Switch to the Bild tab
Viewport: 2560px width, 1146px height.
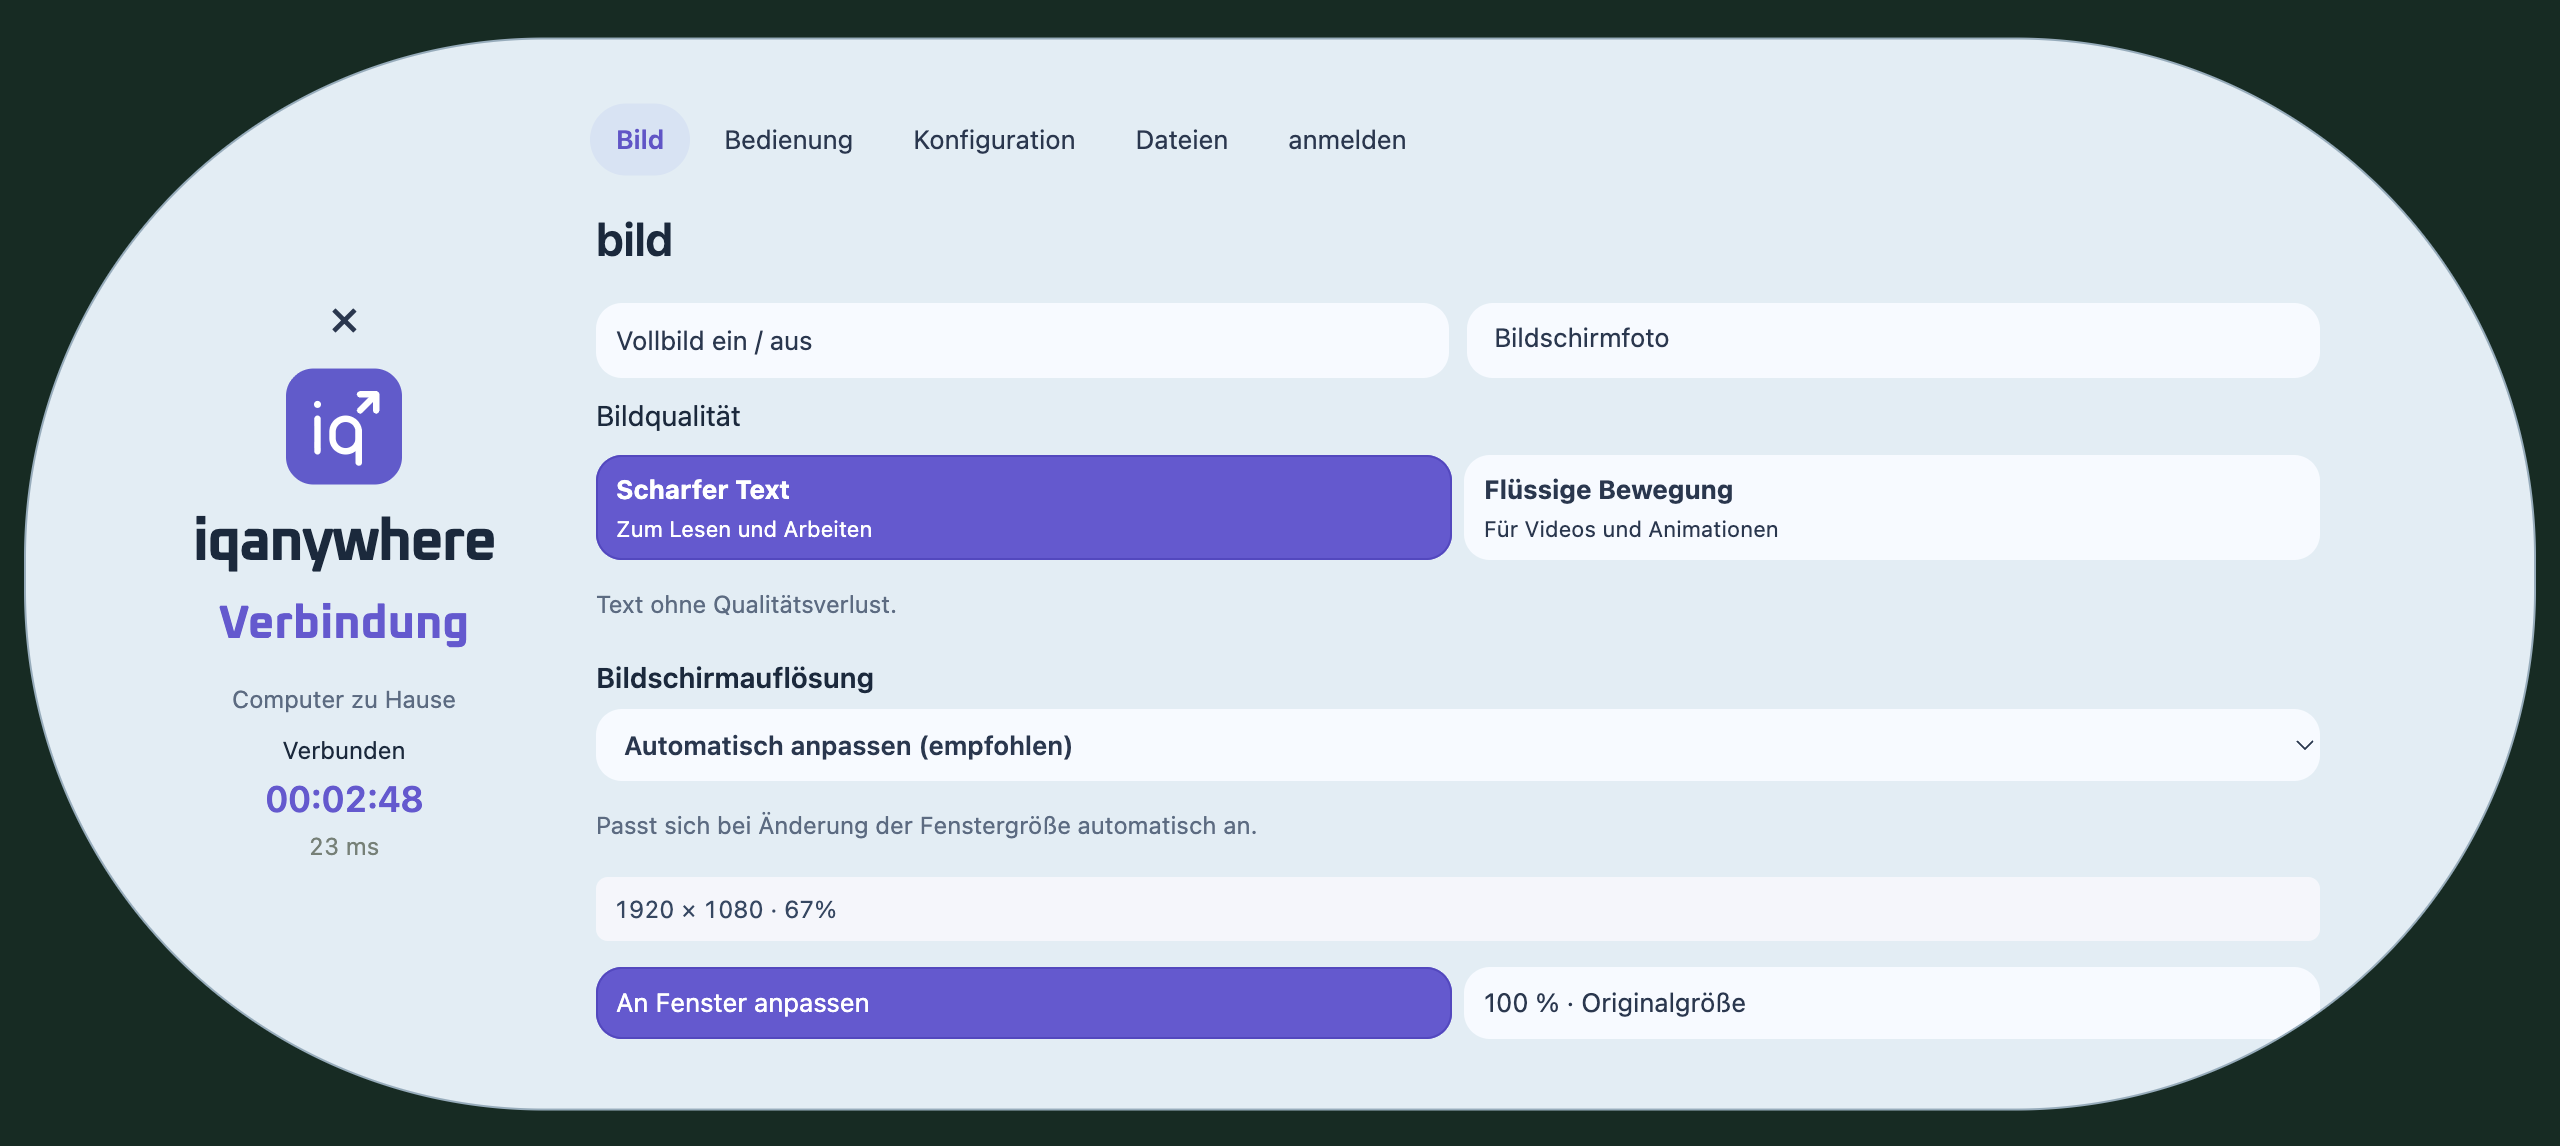[640, 140]
